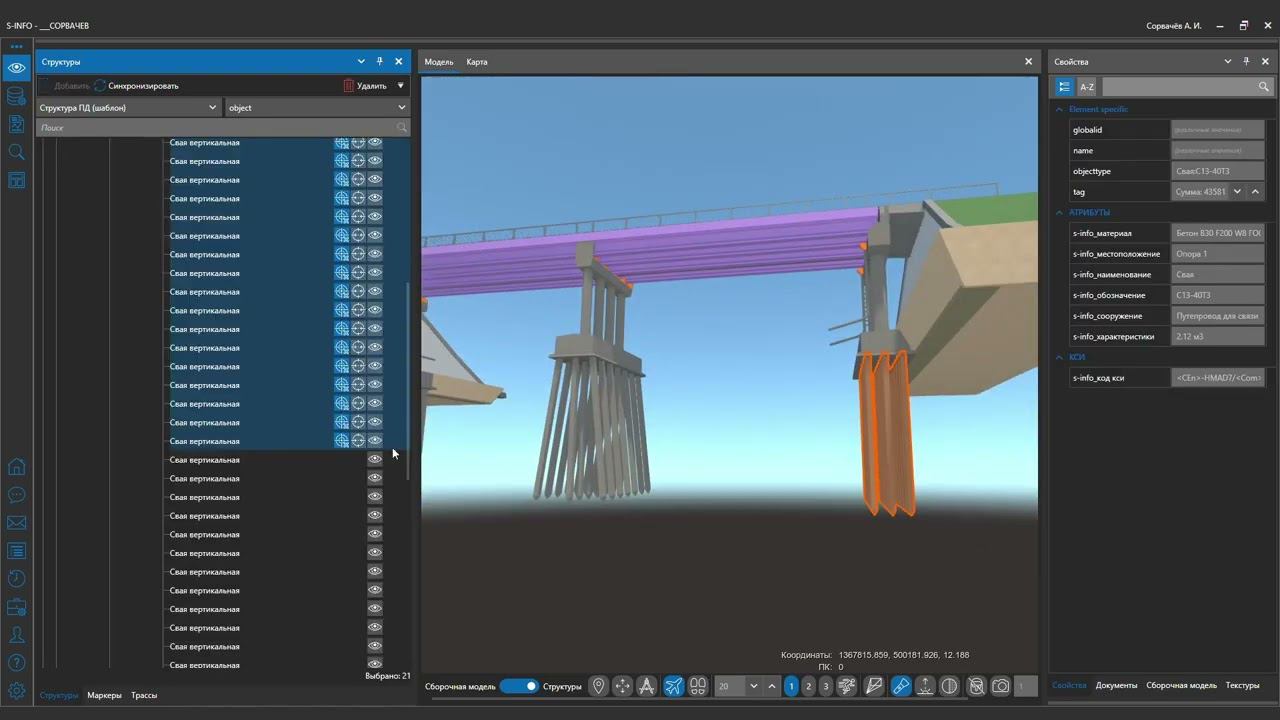
Task: Open the Structures eye icon in left sidebar
Action: click(x=16, y=68)
